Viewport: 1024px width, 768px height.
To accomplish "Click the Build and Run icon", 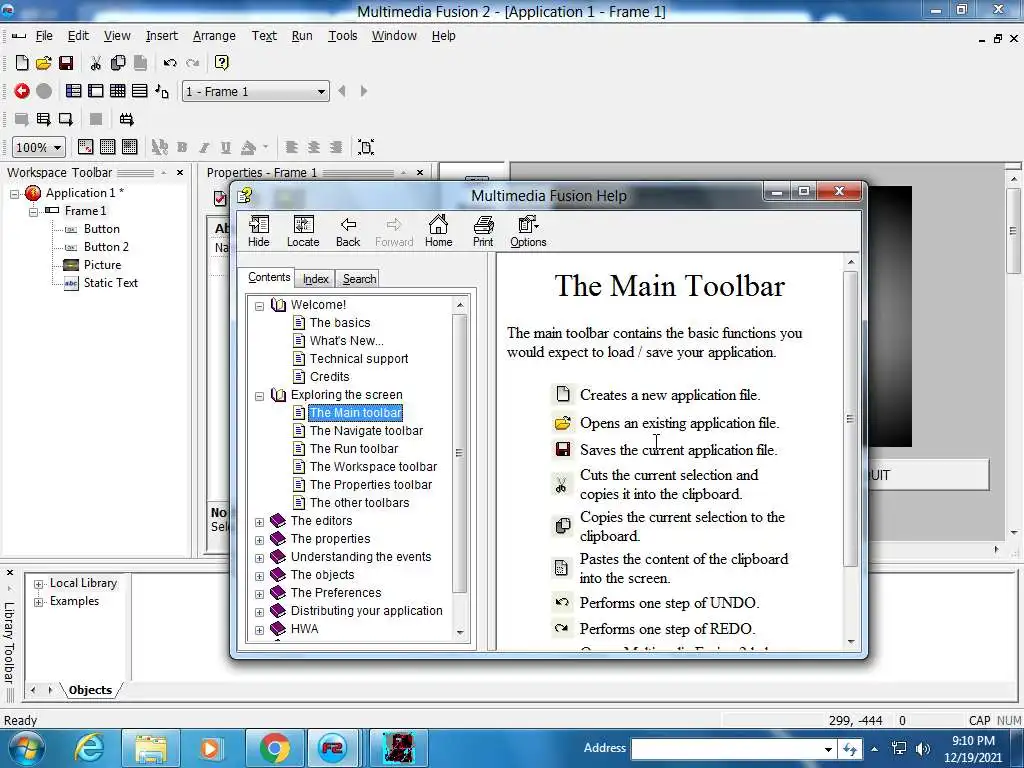I will click(127, 119).
